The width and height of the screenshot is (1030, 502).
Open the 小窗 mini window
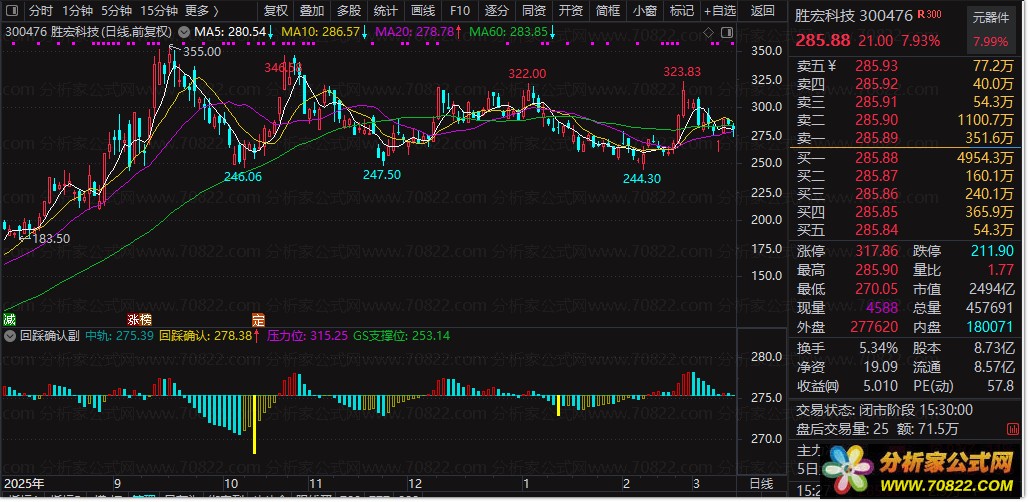644,11
